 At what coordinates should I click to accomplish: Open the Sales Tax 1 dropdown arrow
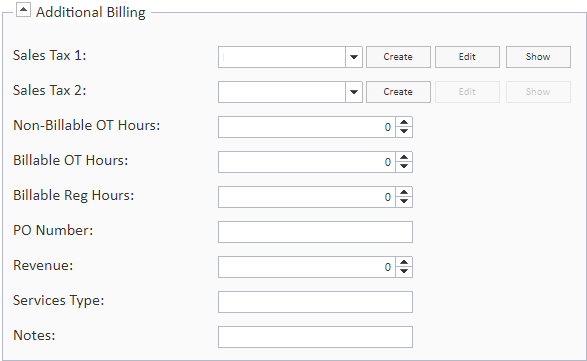[x=354, y=57]
